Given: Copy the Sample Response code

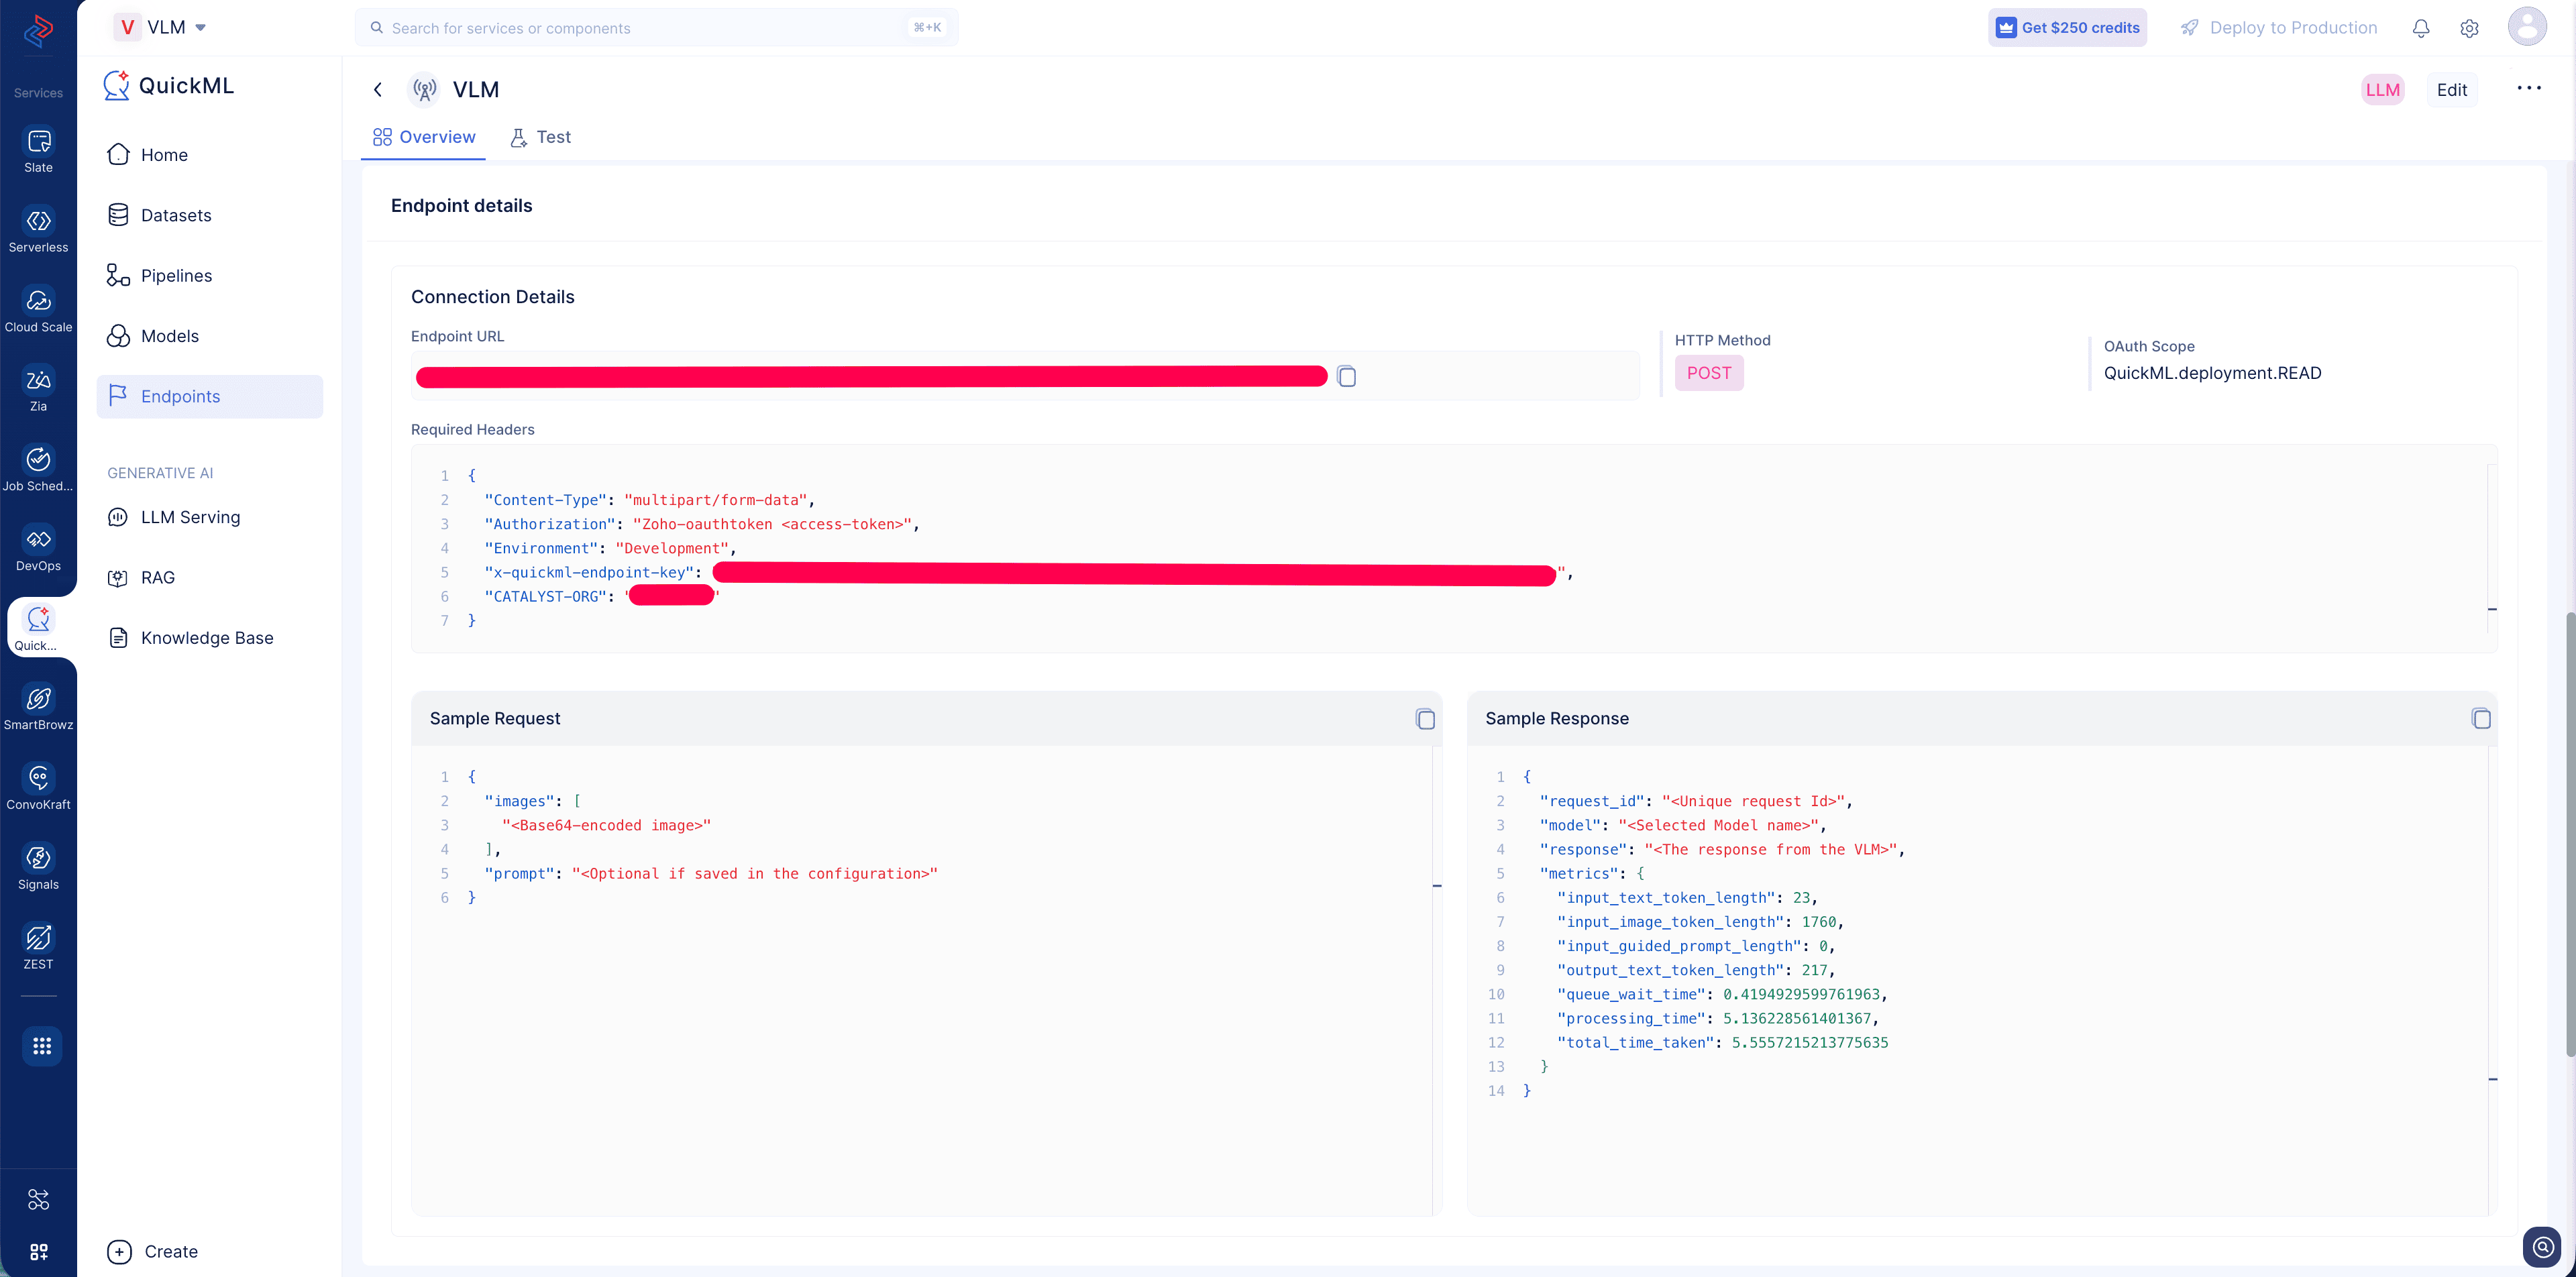Looking at the screenshot, I should click(2481, 718).
